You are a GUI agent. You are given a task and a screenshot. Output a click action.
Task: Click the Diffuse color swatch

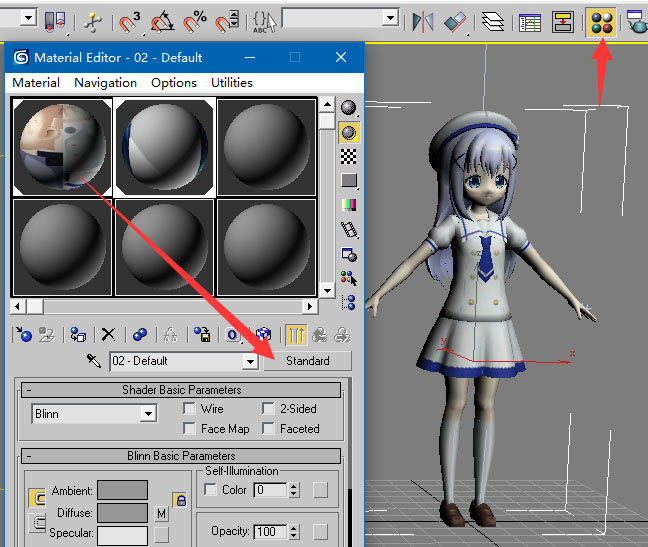click(x=122, y=512)
